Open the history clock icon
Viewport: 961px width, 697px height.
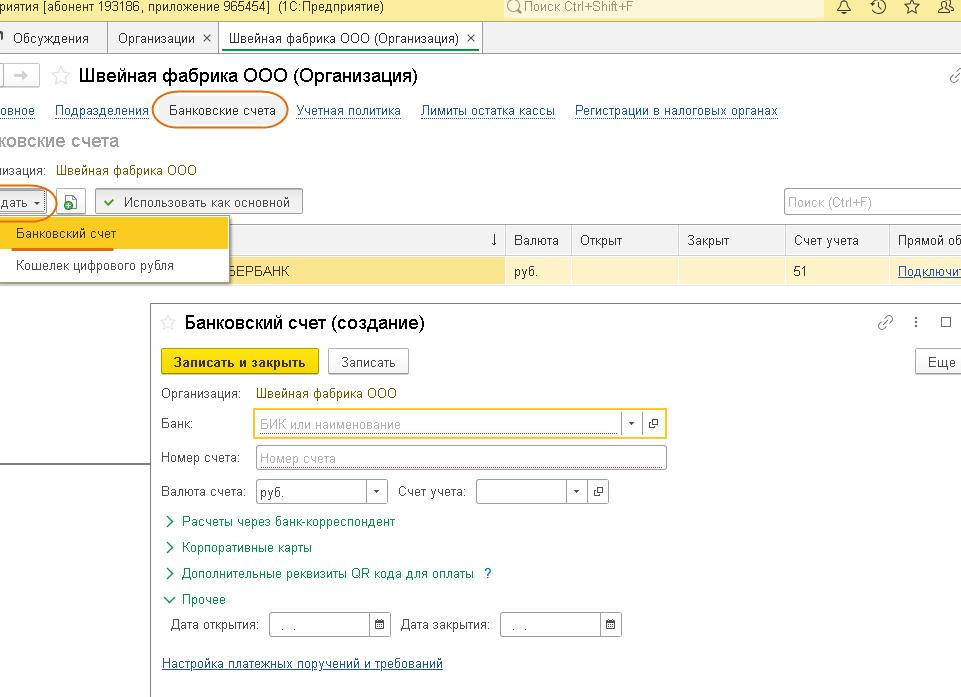(x=878, y=7)
